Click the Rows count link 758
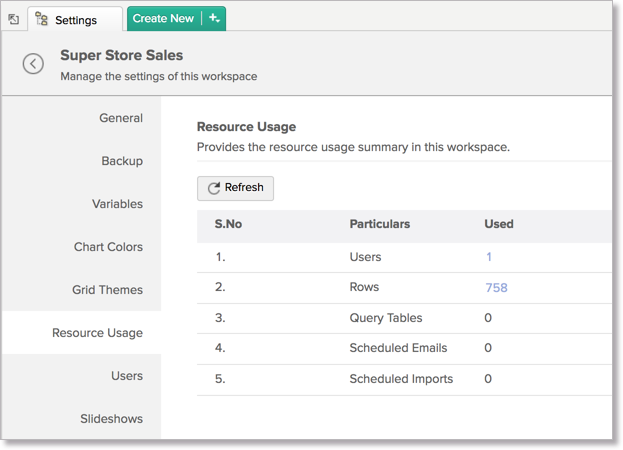The height and width of the screenshot is (450, 623). tap(496, 287)
